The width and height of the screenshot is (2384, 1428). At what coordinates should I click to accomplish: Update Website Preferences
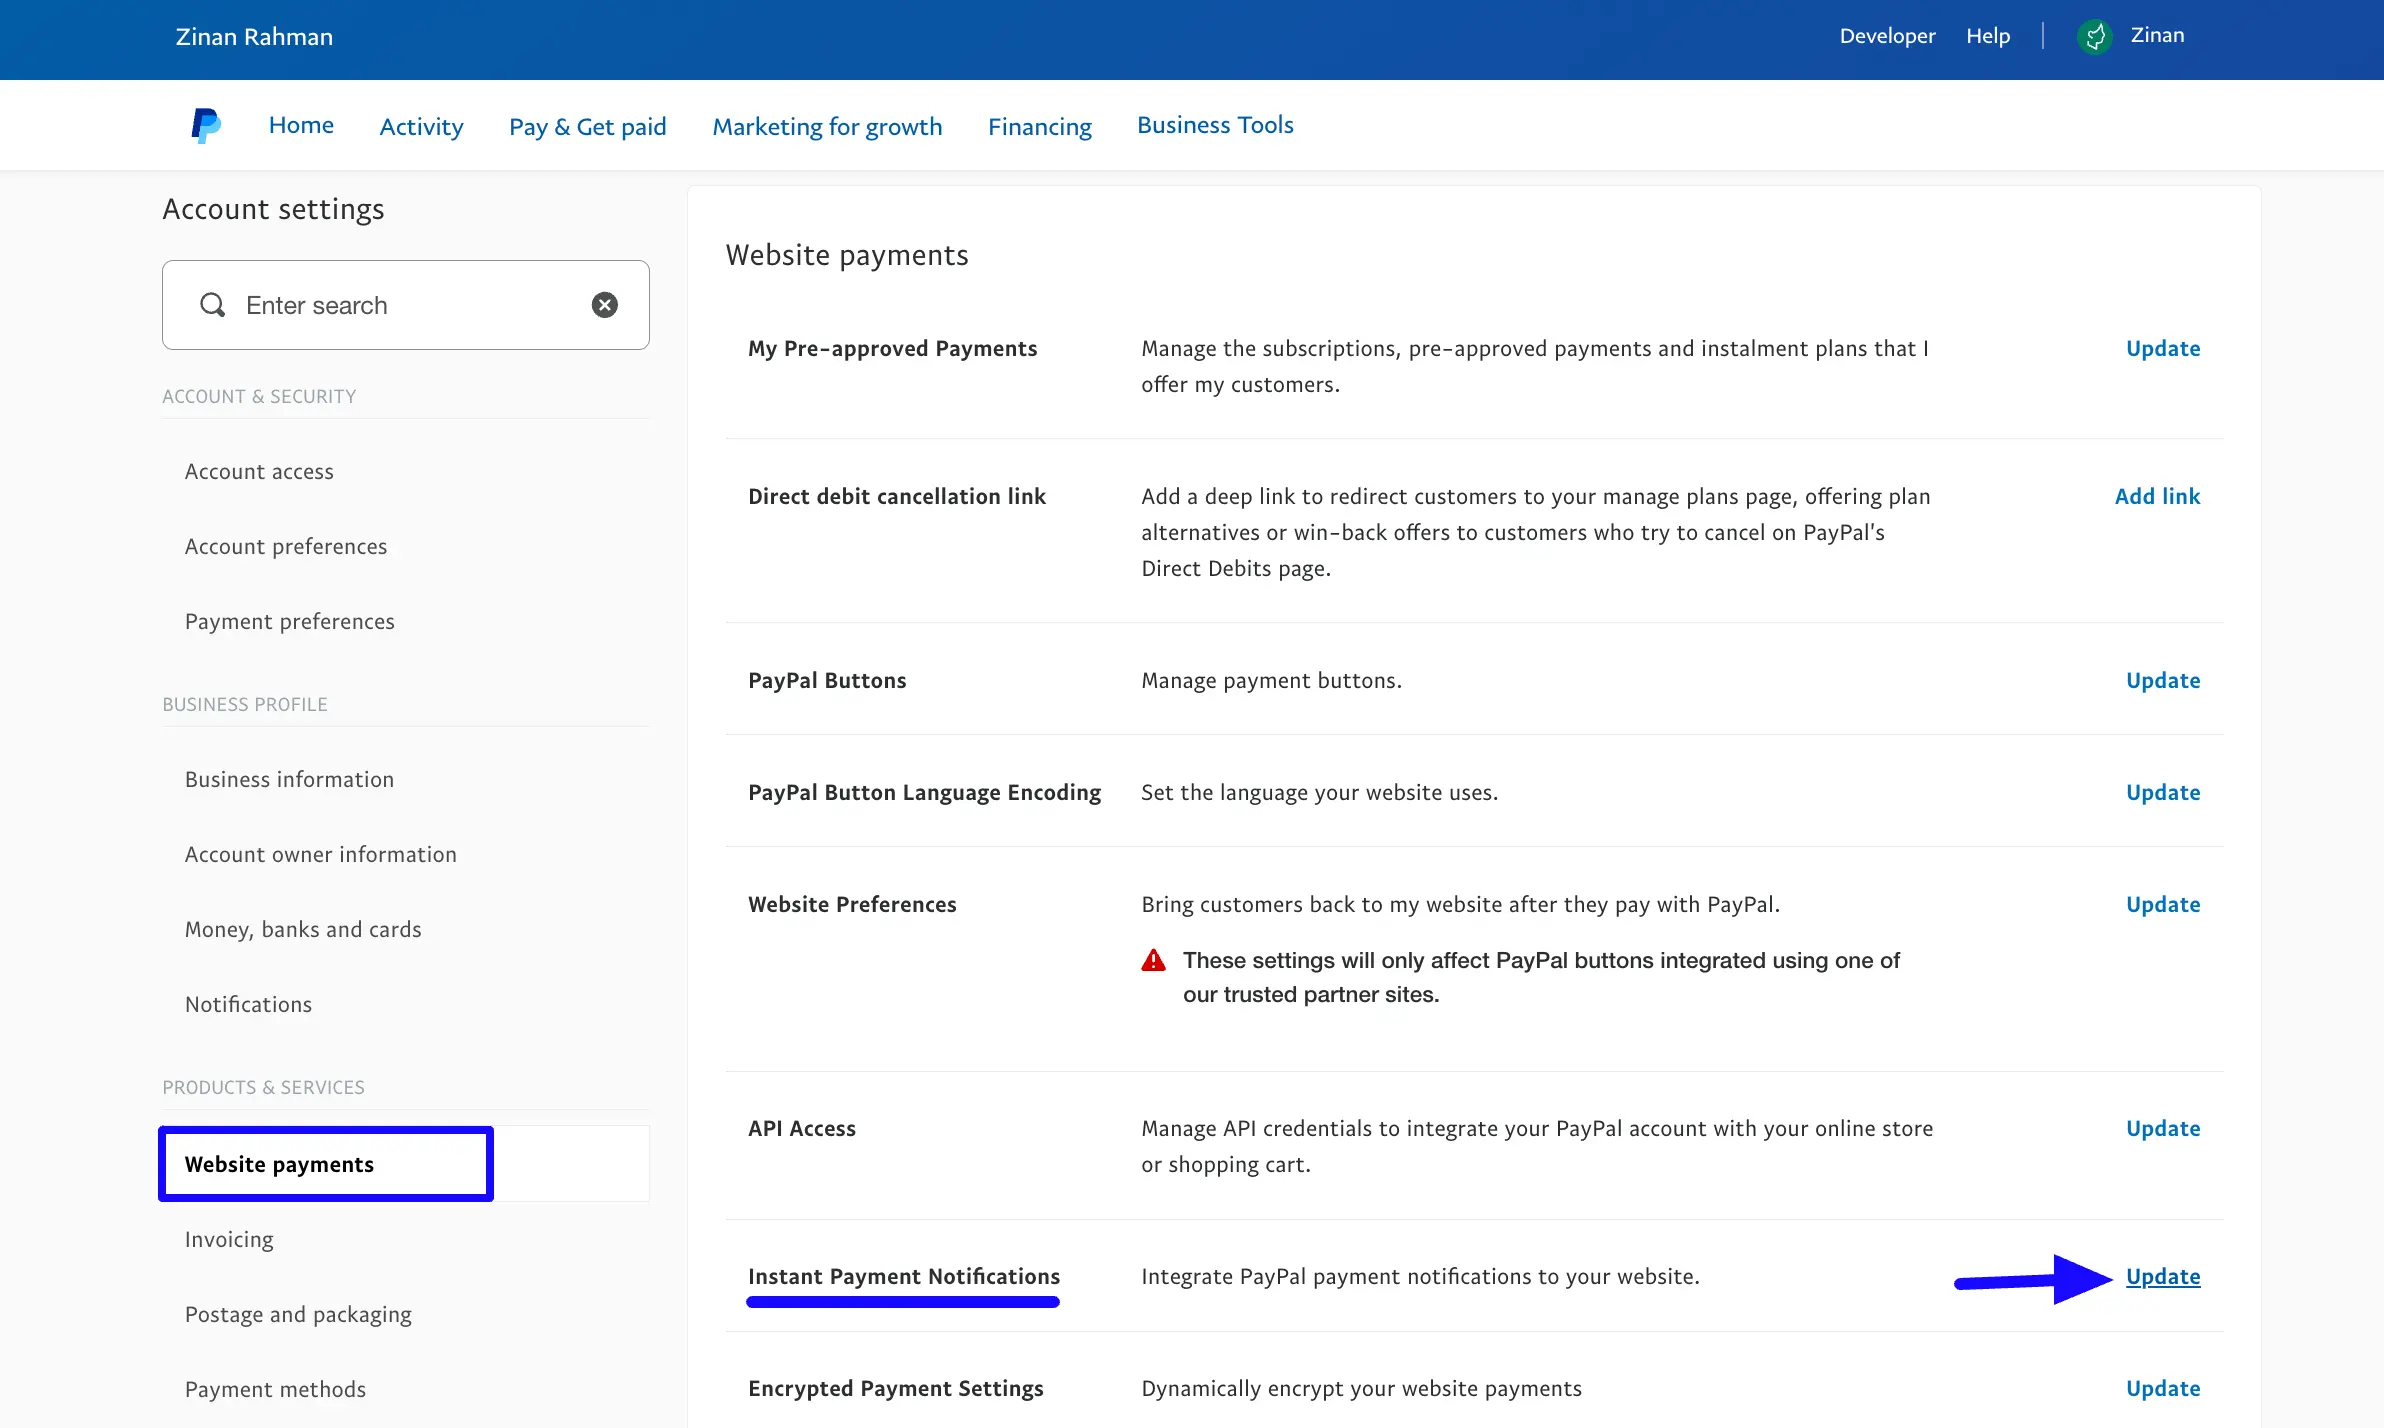click(2163, 904)
